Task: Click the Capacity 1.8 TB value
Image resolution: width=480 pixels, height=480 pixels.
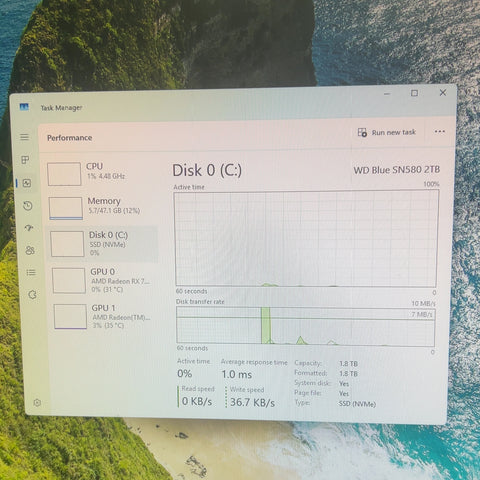Action: [348, 364]
